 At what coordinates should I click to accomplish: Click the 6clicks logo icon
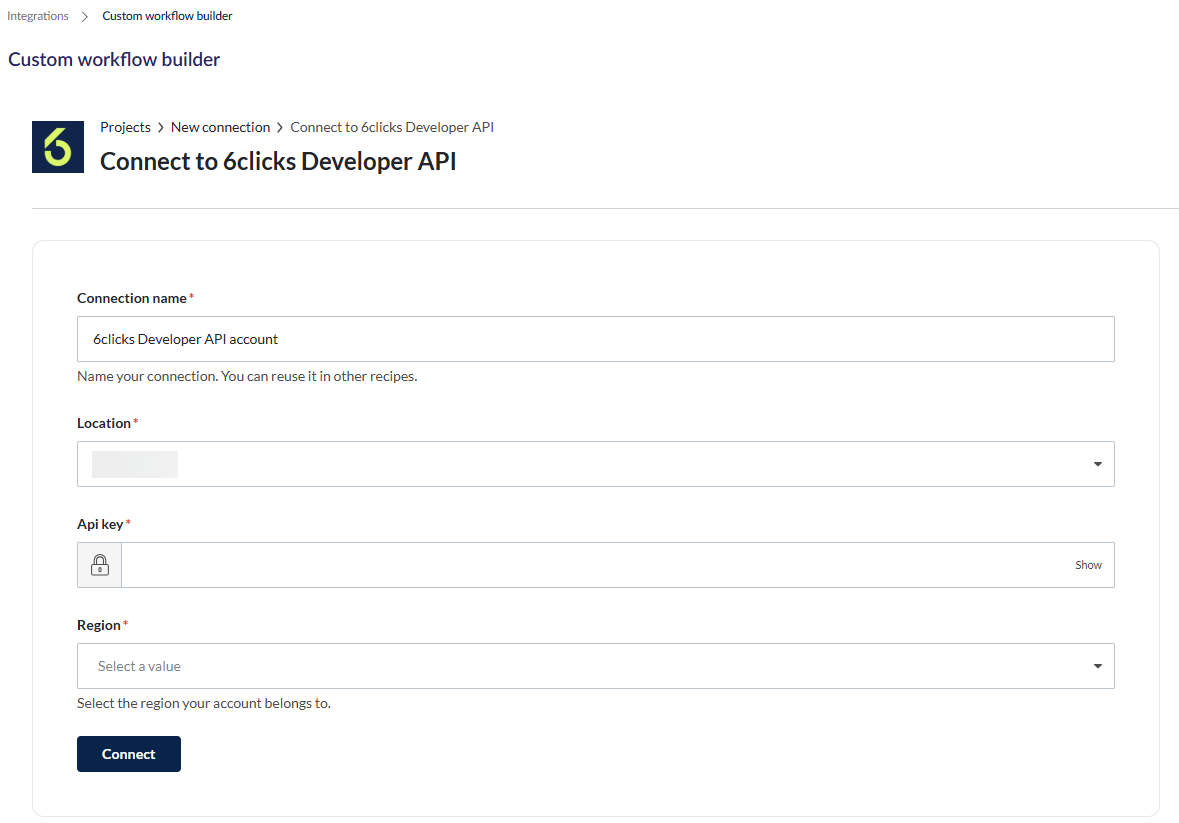tap(58, 147)
